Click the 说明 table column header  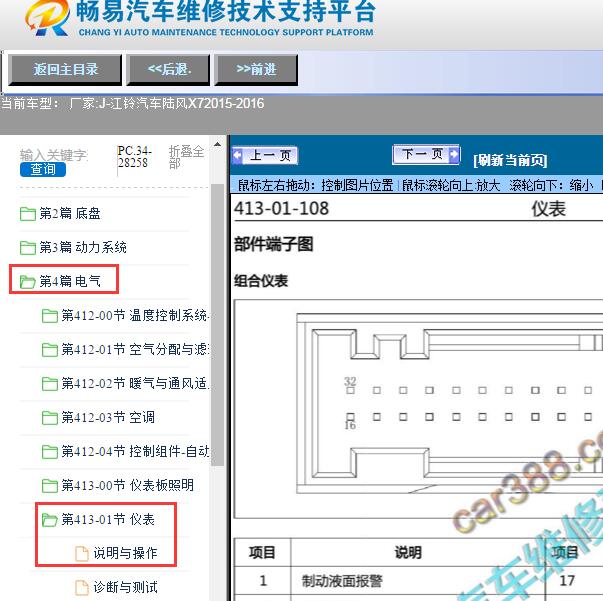[x=408, y=553]
